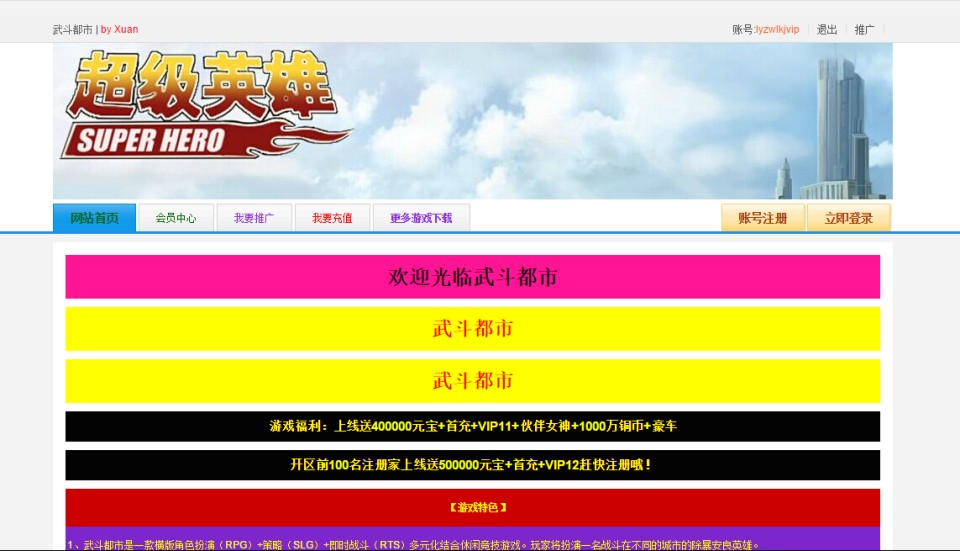Click the 开区前100名注册 announcement bar
This screenshot has width=960, height=551.
pyautogui.click(x=472, y=465)
